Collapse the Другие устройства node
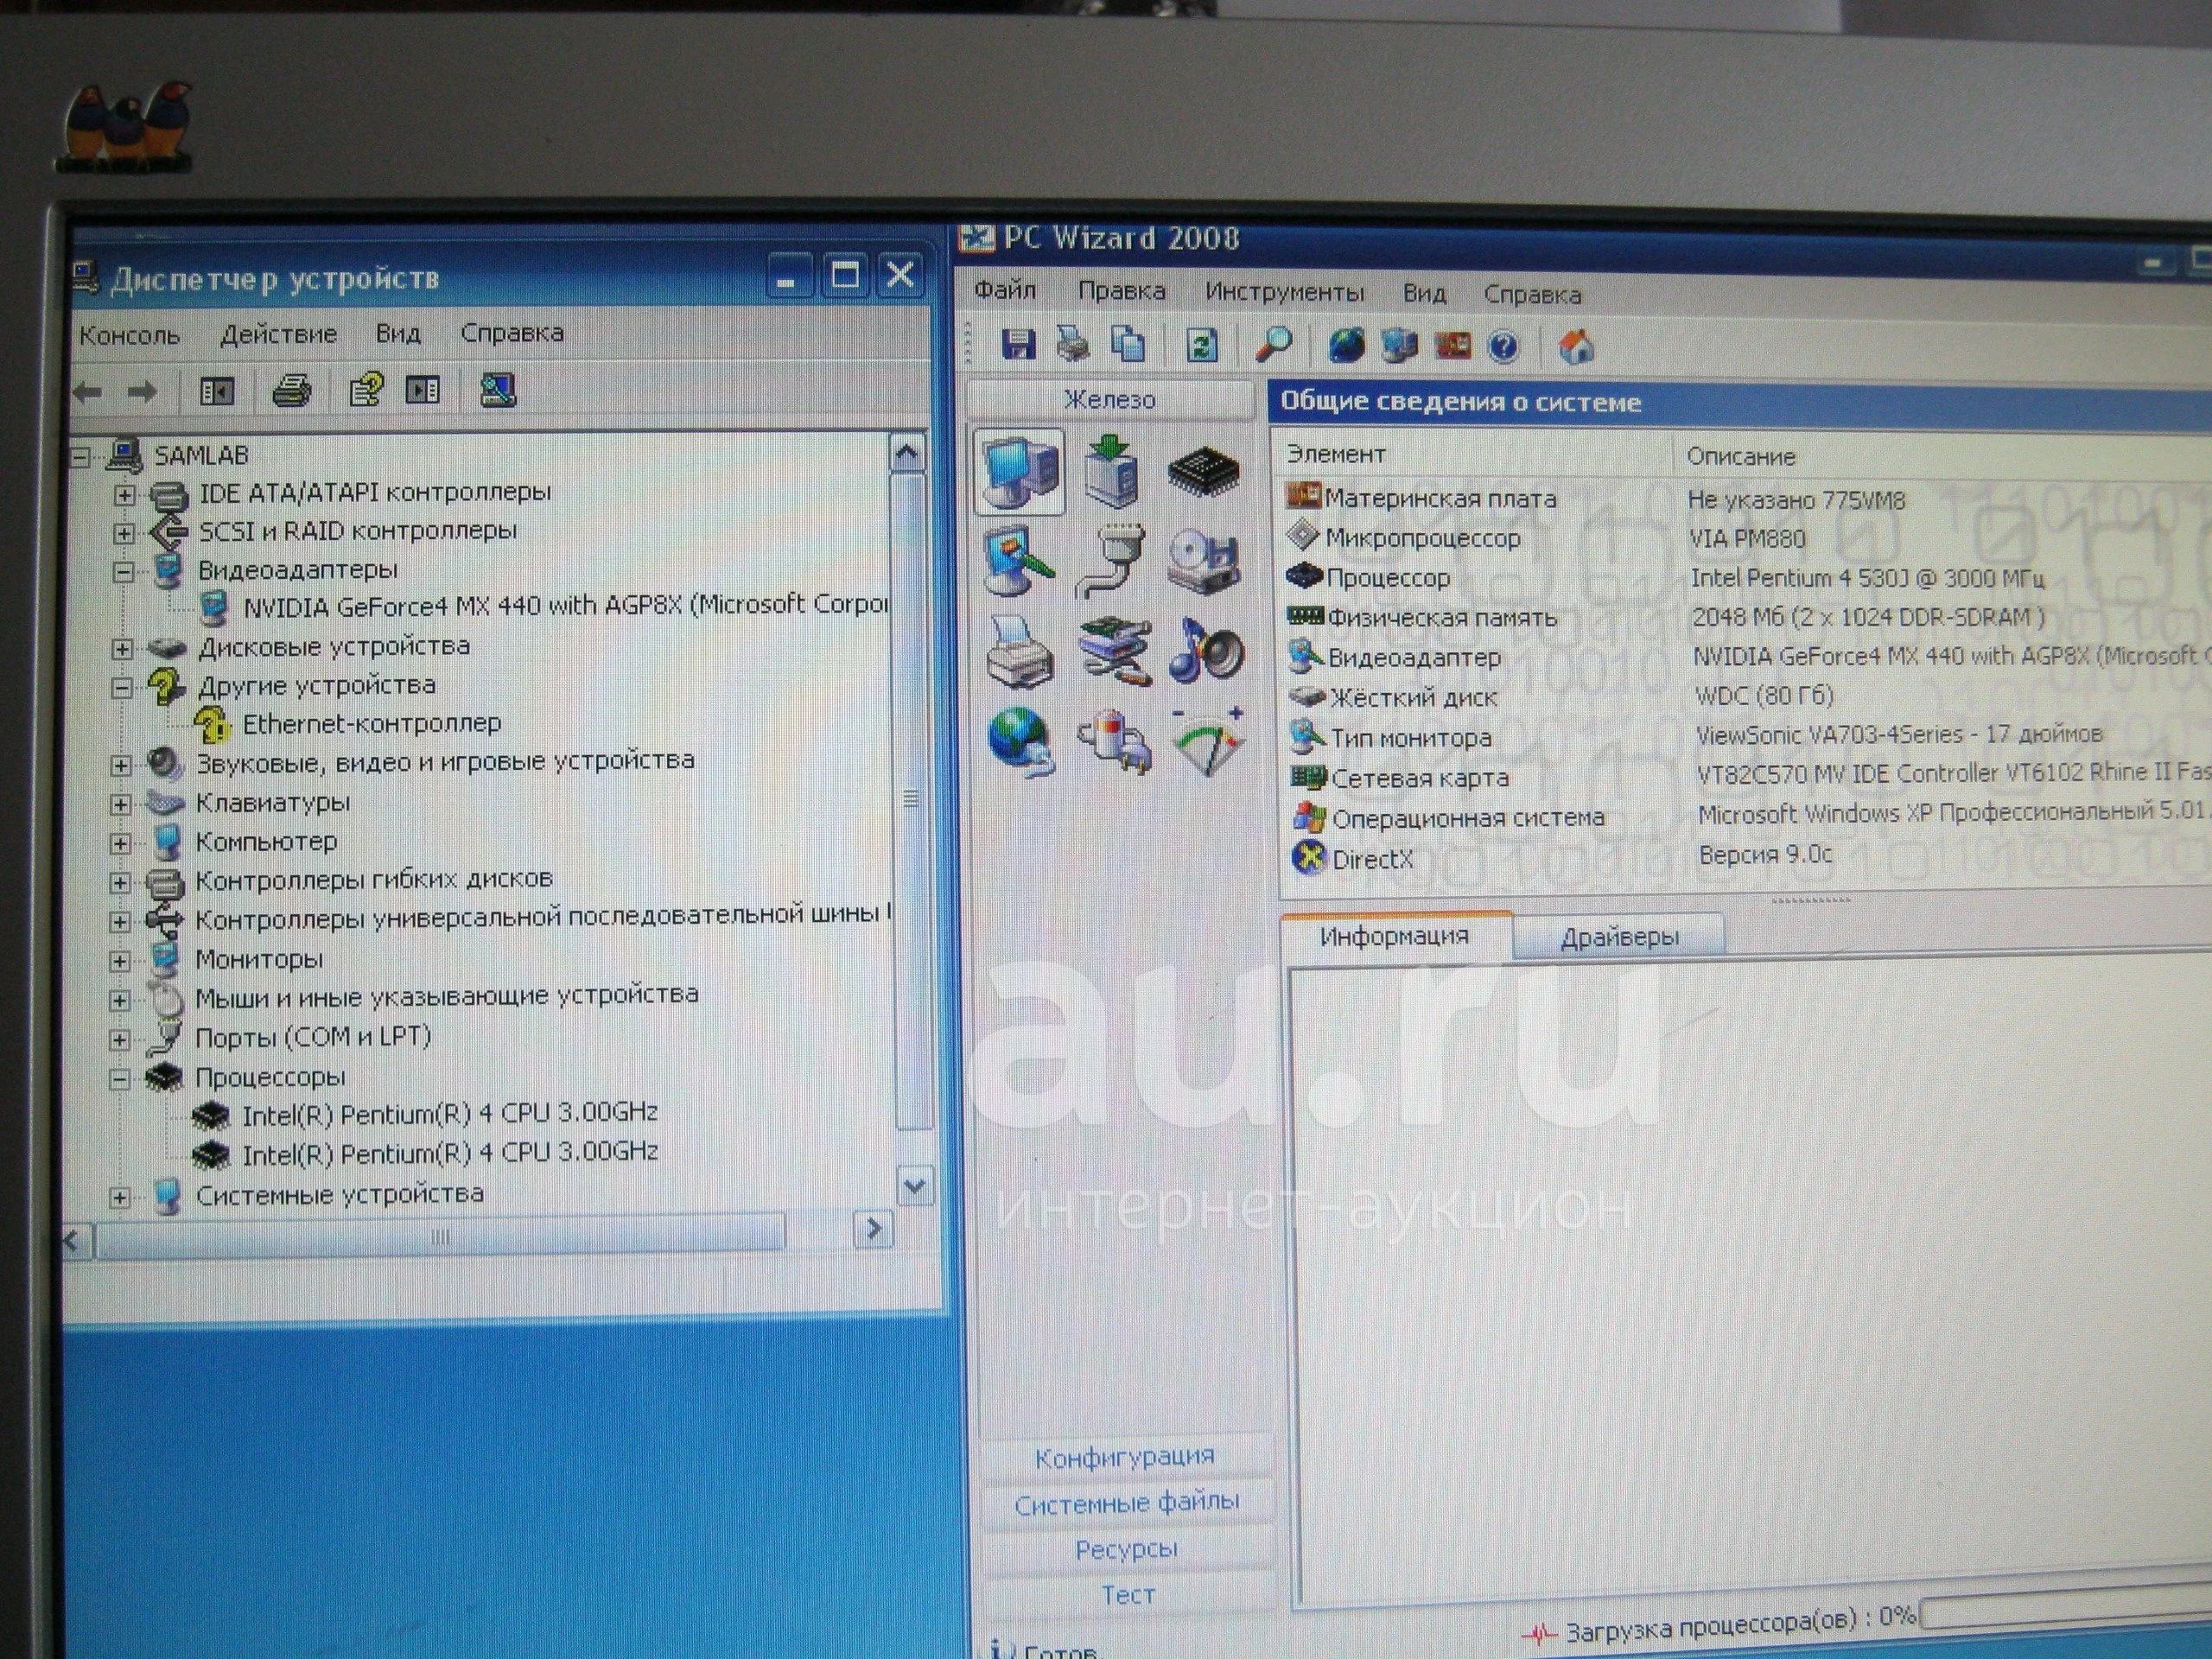The height and width of the screenshot is (1659, 2212). click(x=123, y=688)
